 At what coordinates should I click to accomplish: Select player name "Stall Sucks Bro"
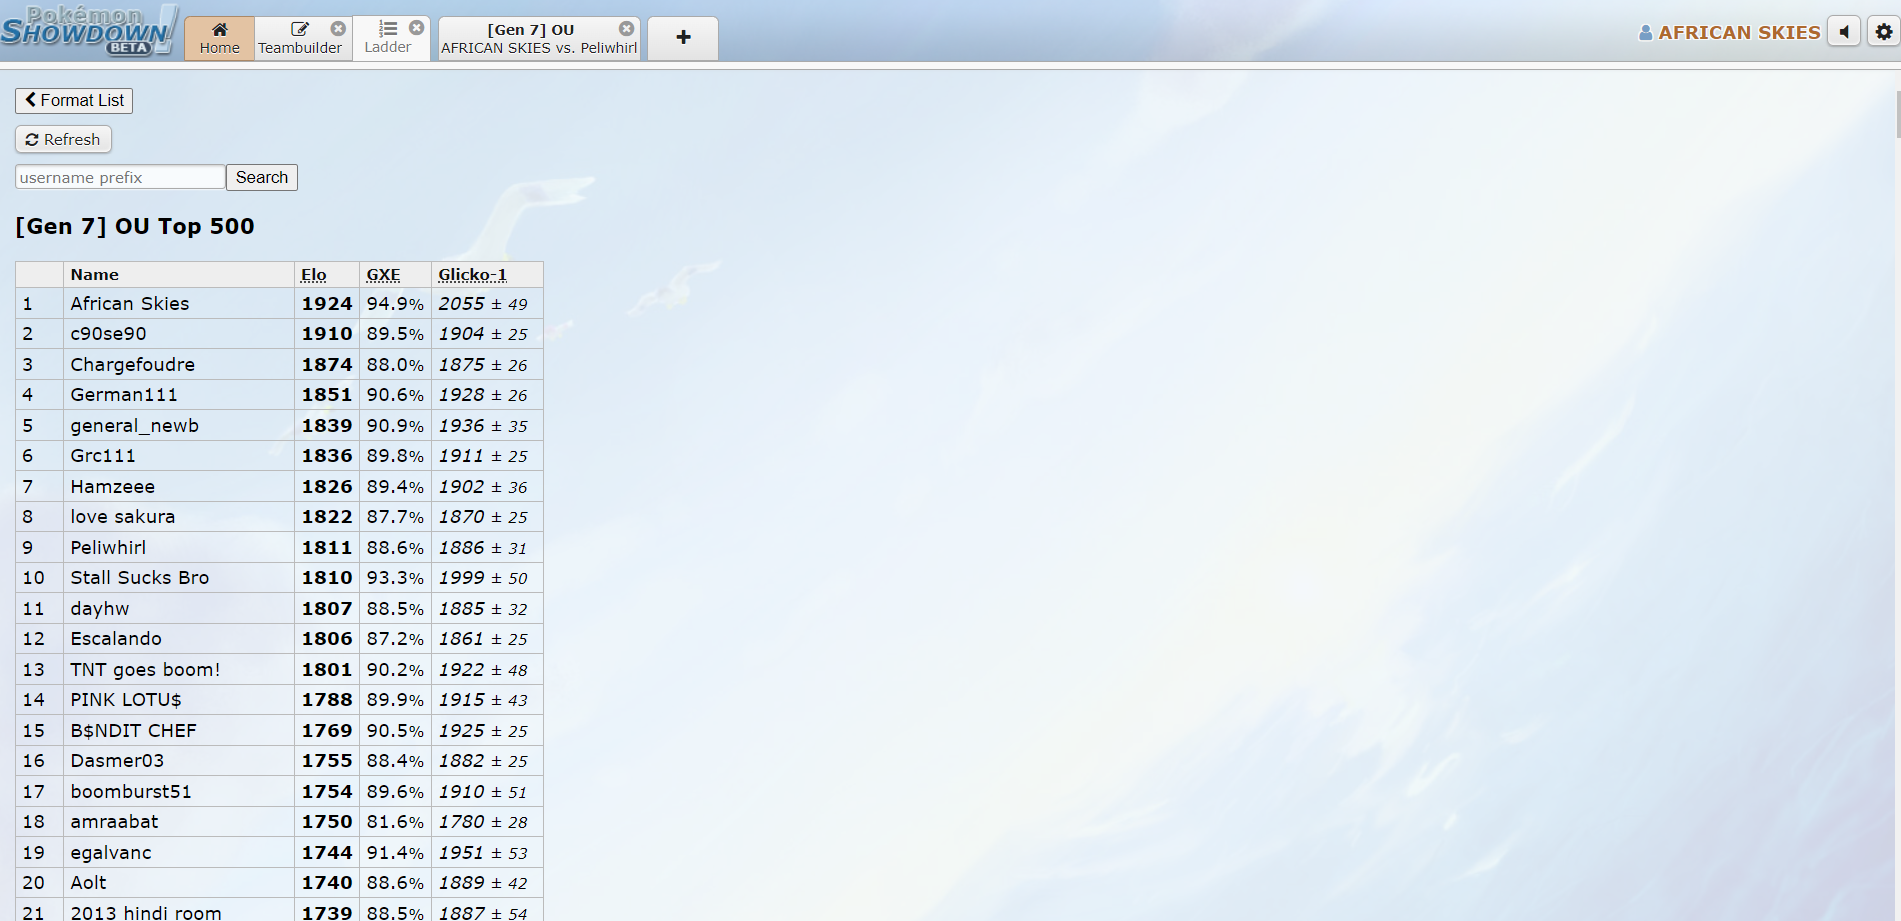coord(140,578)
